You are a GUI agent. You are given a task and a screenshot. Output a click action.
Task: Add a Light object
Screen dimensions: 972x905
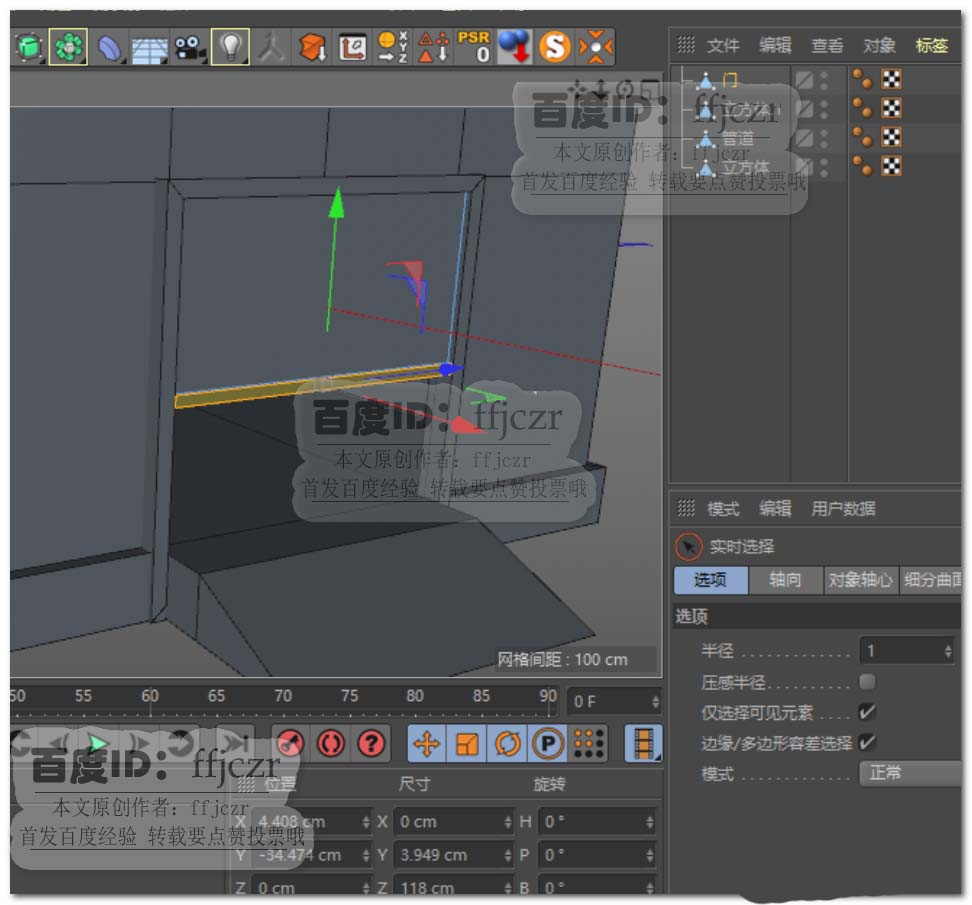coord(231,47)
